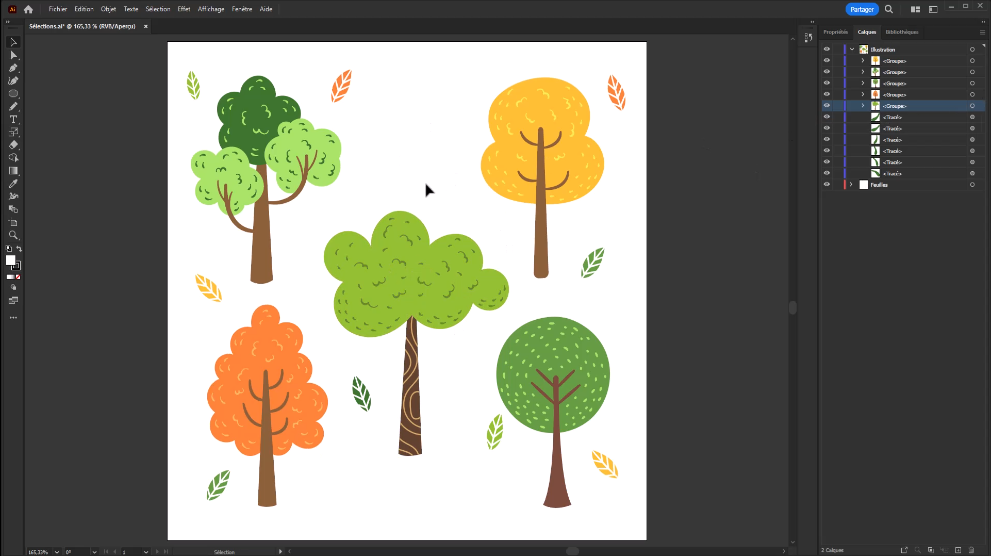Expand the Feuilles layer

point(851,185)
